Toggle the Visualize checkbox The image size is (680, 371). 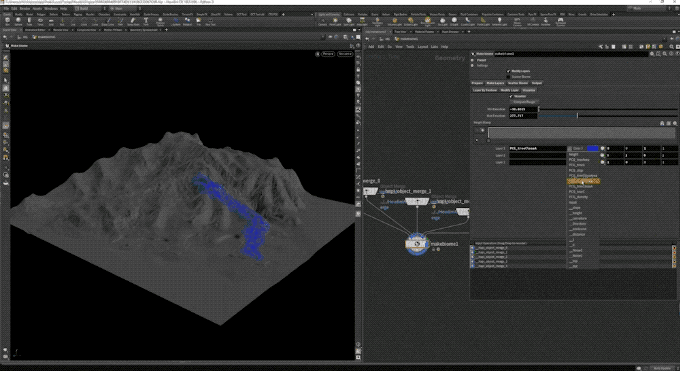511,96
